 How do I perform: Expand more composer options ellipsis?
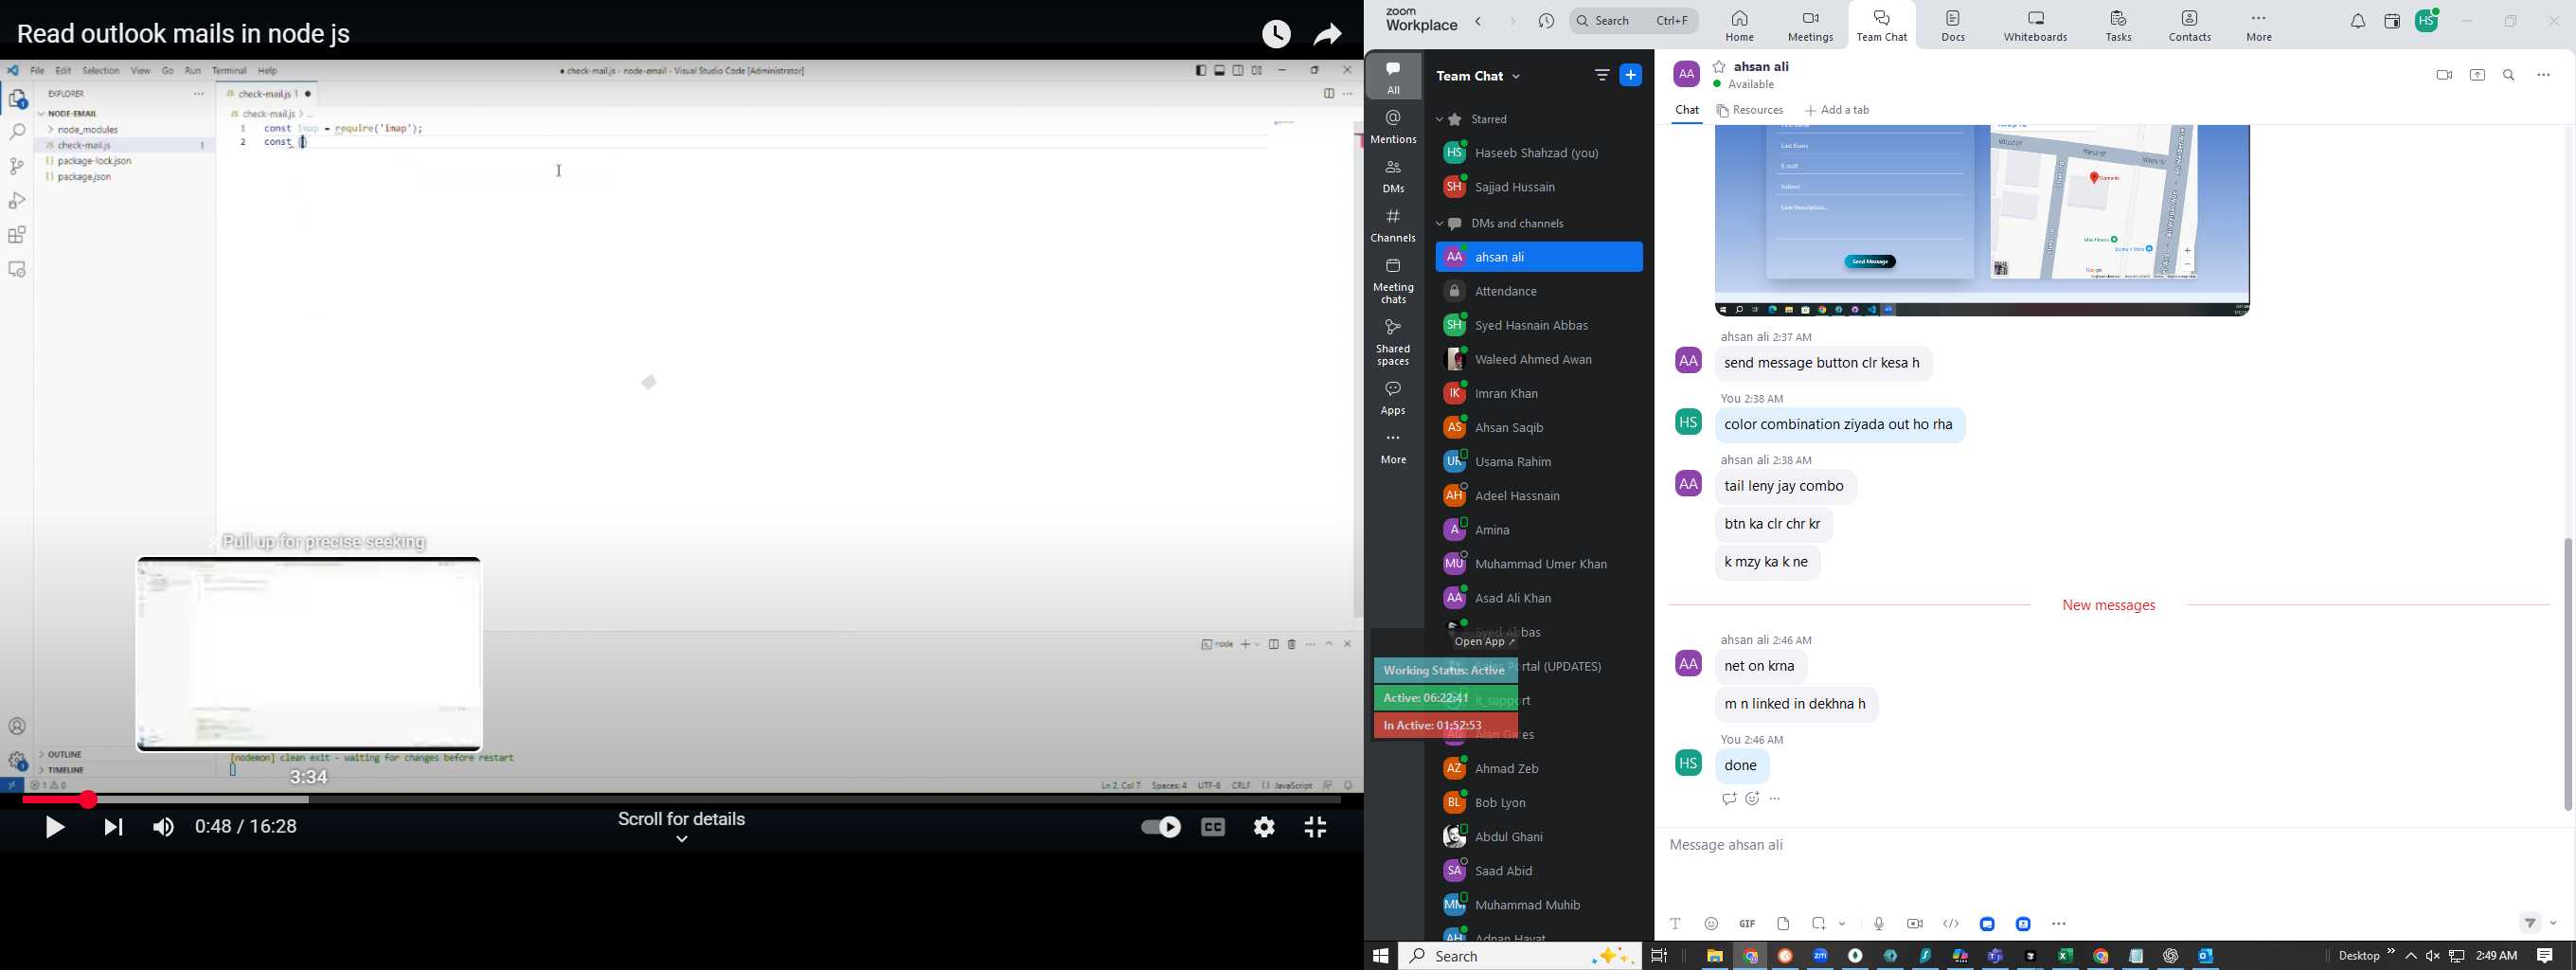(x=2060, y=923)
